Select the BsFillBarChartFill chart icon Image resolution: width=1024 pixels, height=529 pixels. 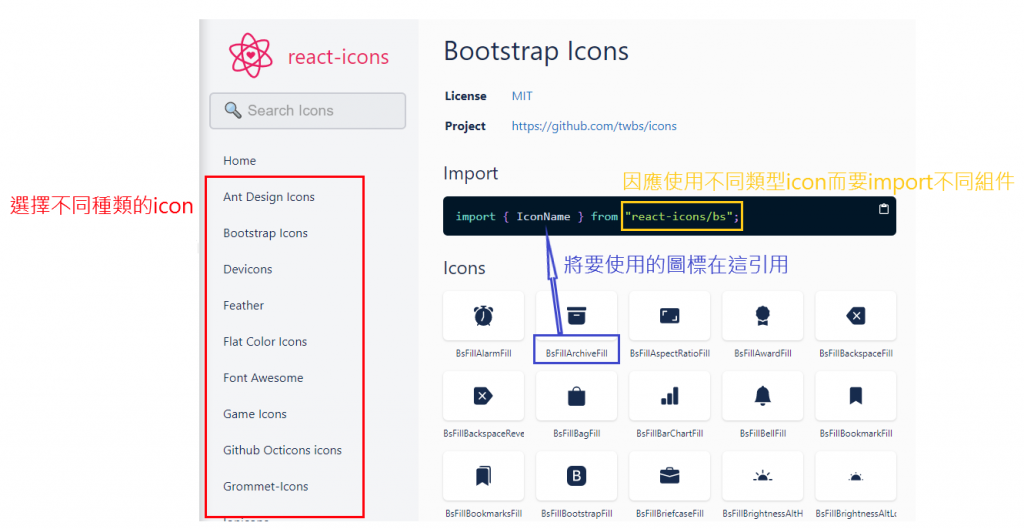[669, 396]
